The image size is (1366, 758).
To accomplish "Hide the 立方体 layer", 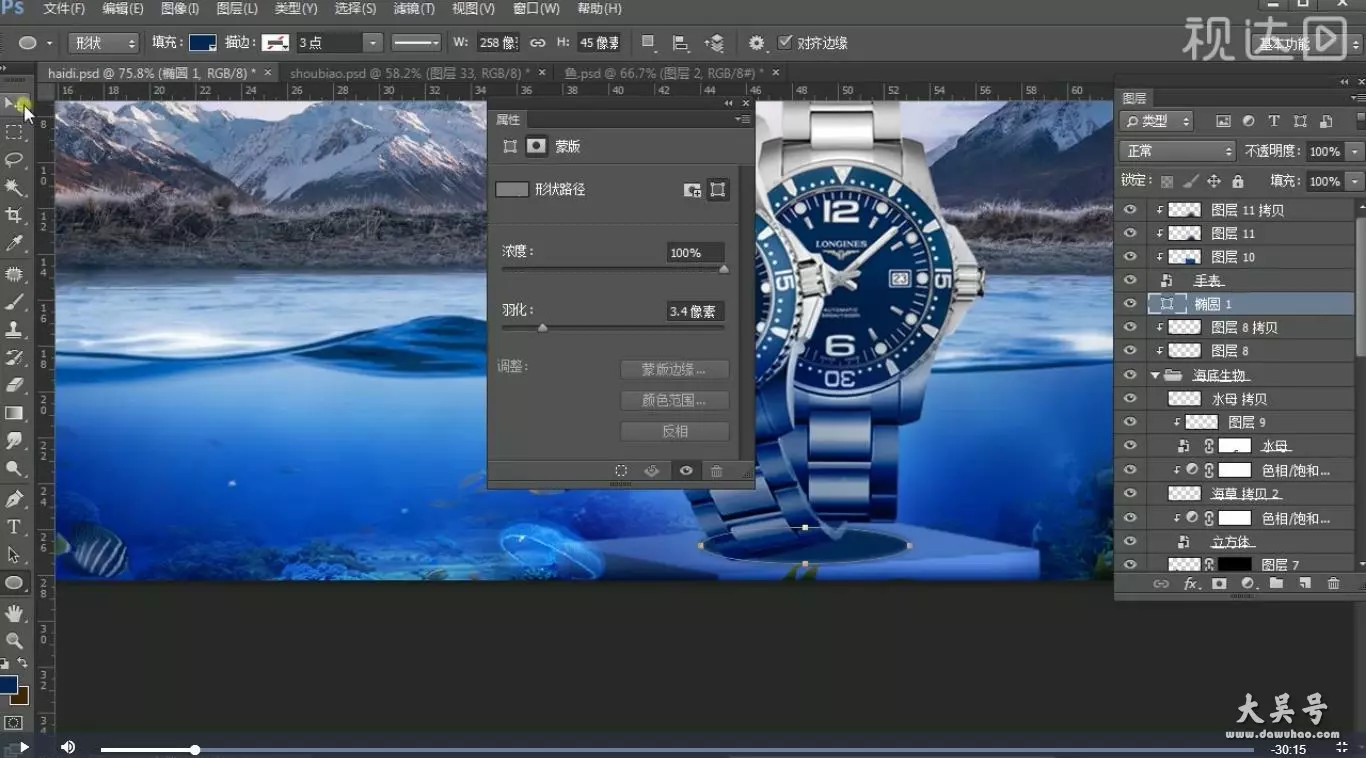I will [x=1130, y=541].
